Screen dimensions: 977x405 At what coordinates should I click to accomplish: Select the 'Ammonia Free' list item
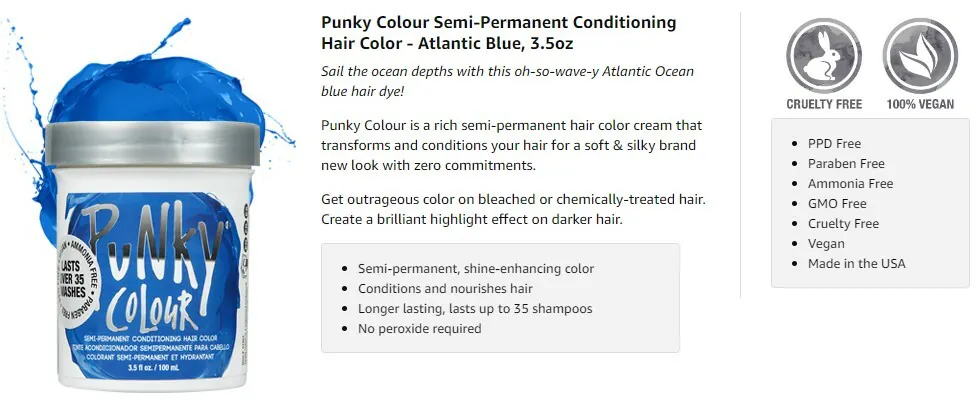[x=851, y=183]
